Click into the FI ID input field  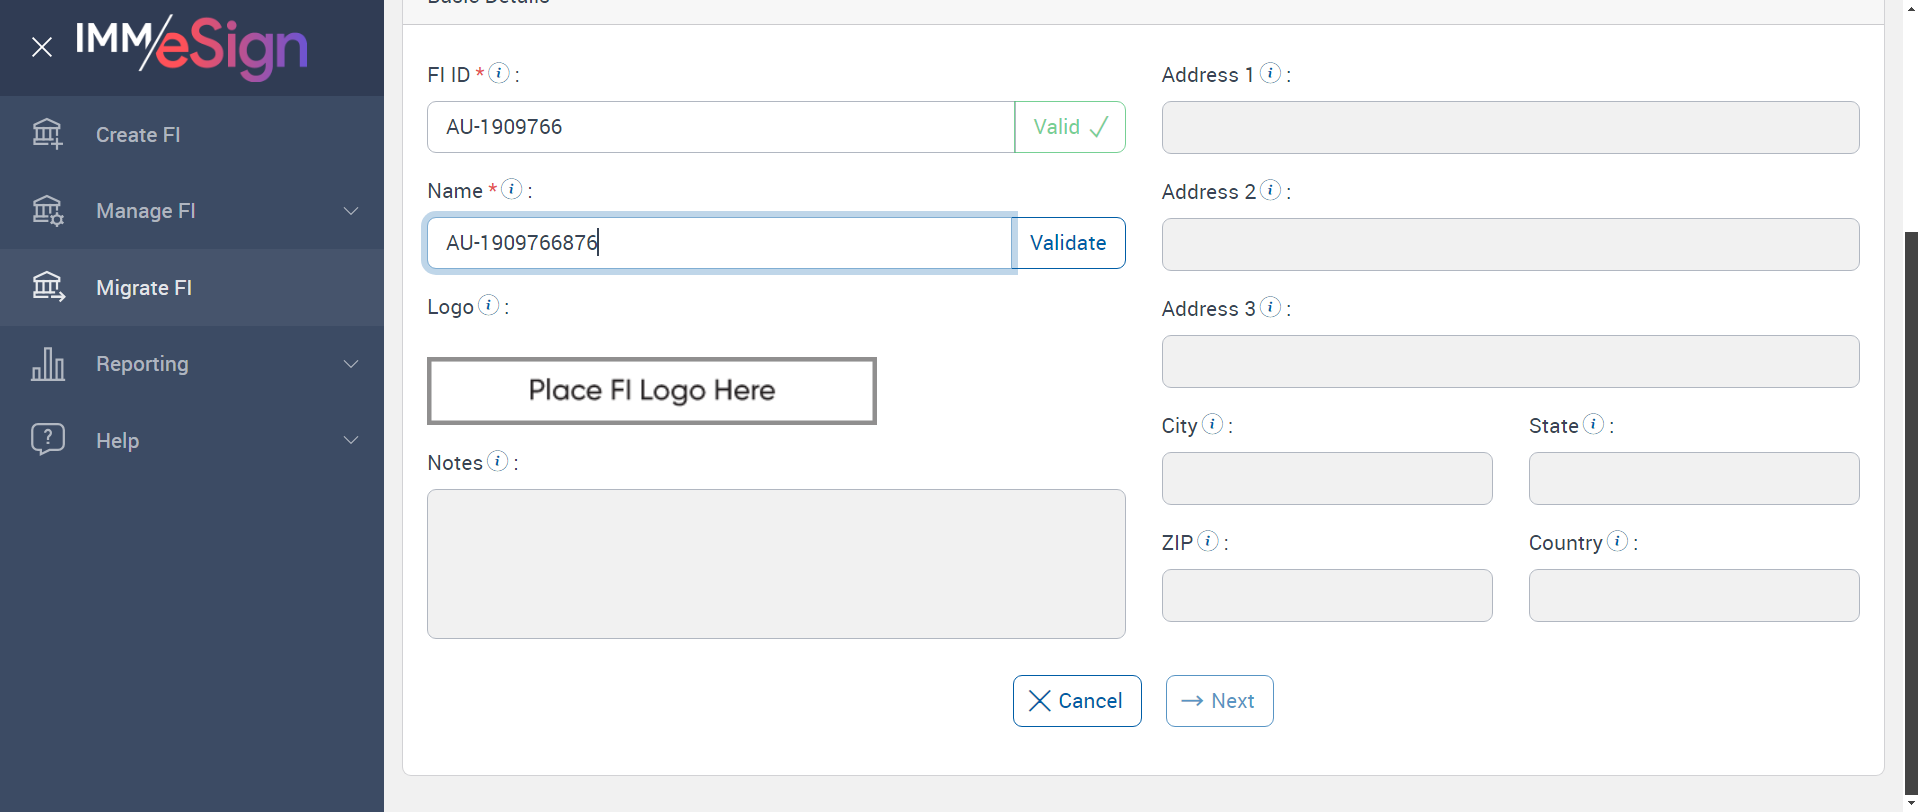tap(720, 127)
